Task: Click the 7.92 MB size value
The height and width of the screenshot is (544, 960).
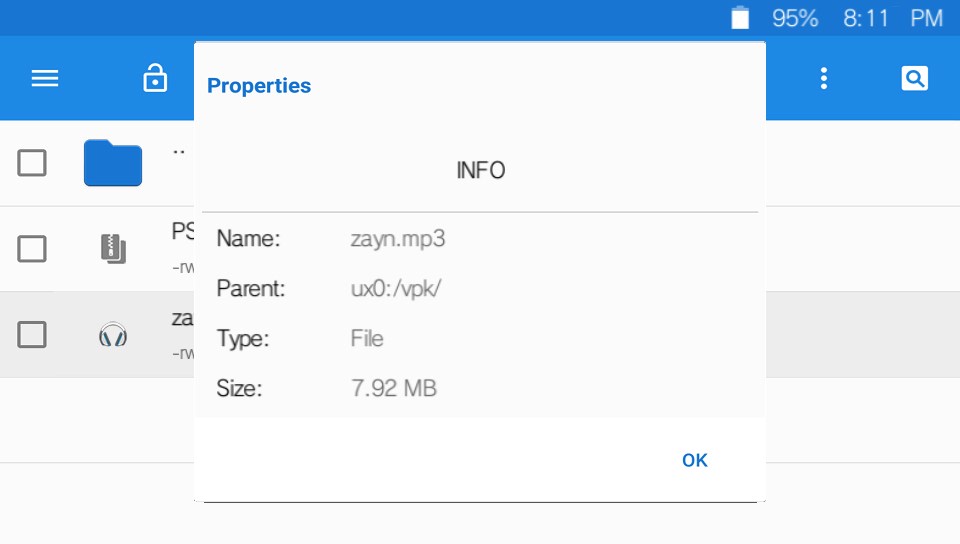Action: click(394, 388)
